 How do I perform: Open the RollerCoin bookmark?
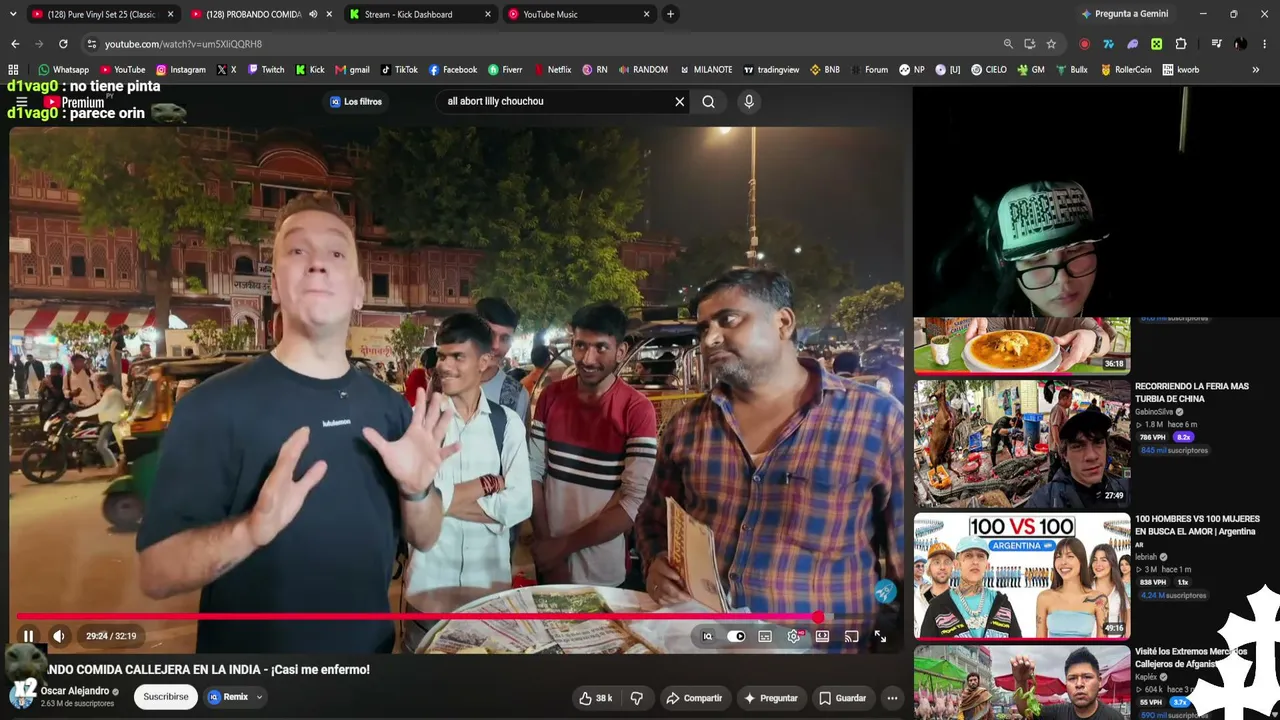(x=1126, y=70)
